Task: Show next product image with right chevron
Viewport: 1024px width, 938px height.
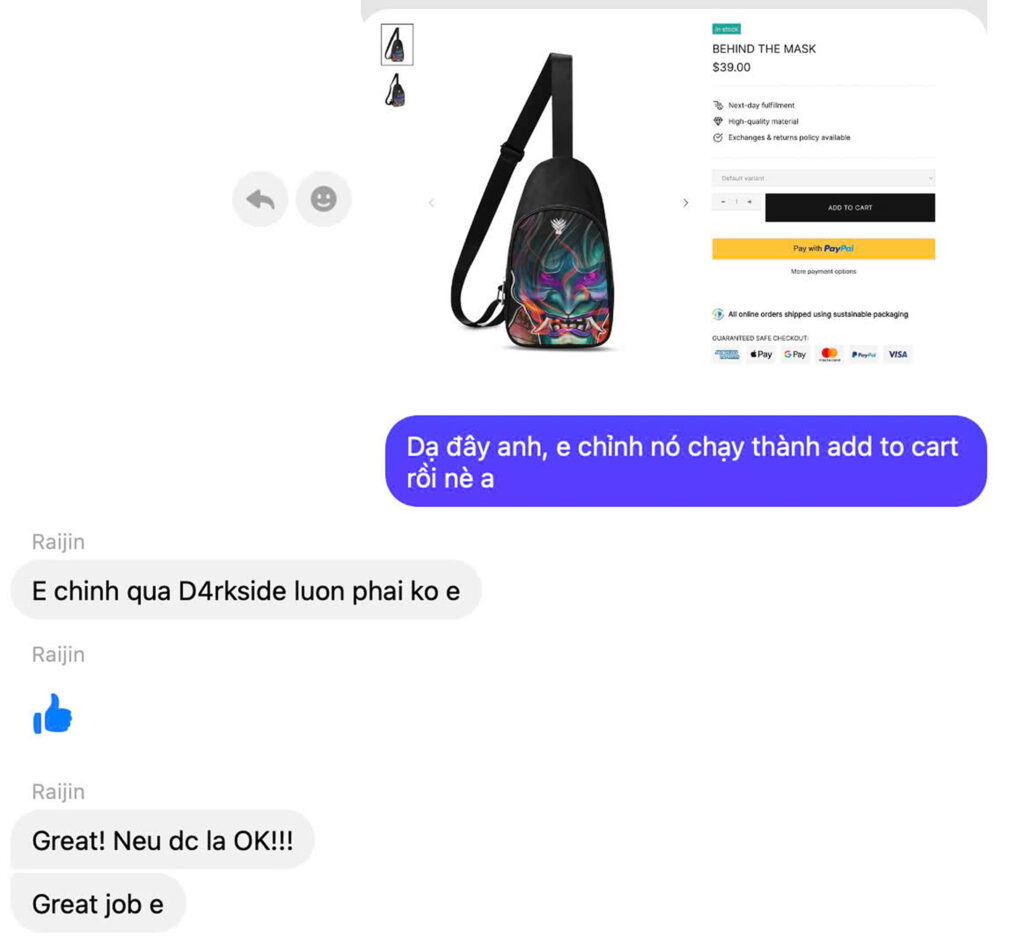Action: point(685,202)
